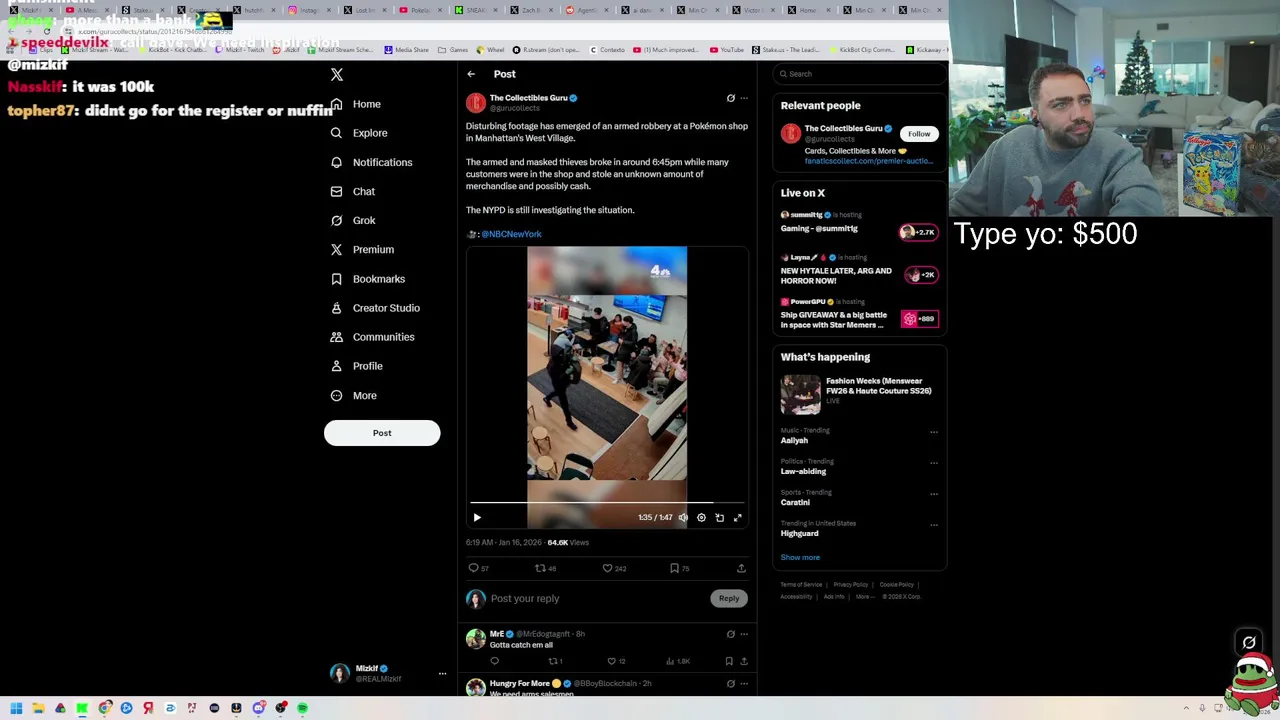Click the gray Reply button
This screenshot has width=1280, height=720.
pos(729,598)
